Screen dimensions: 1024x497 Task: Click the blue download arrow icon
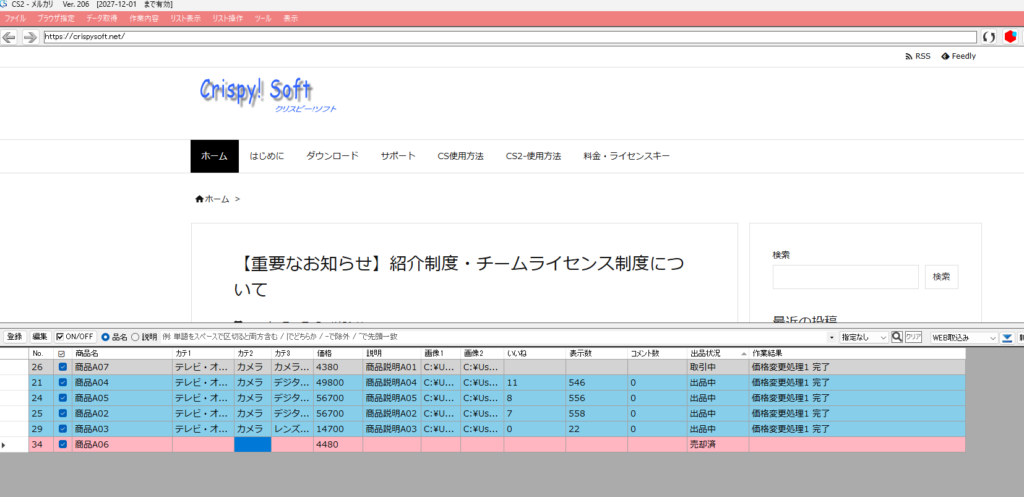1006,337
